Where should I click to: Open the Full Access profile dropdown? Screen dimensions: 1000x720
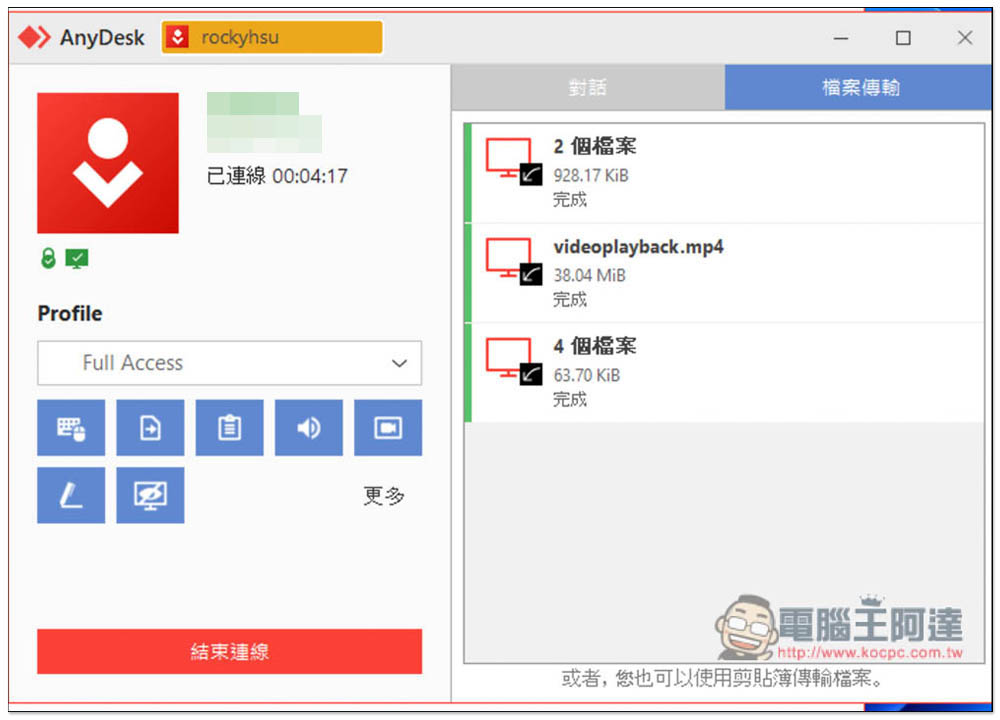click(230, 363)
